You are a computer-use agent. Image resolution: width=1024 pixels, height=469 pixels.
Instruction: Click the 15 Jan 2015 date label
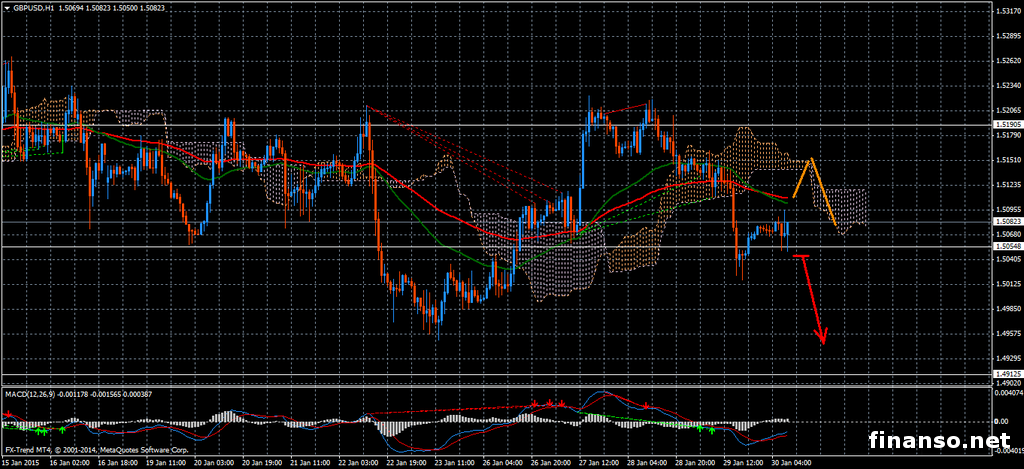pyautogui.click(x=21, y=463)
